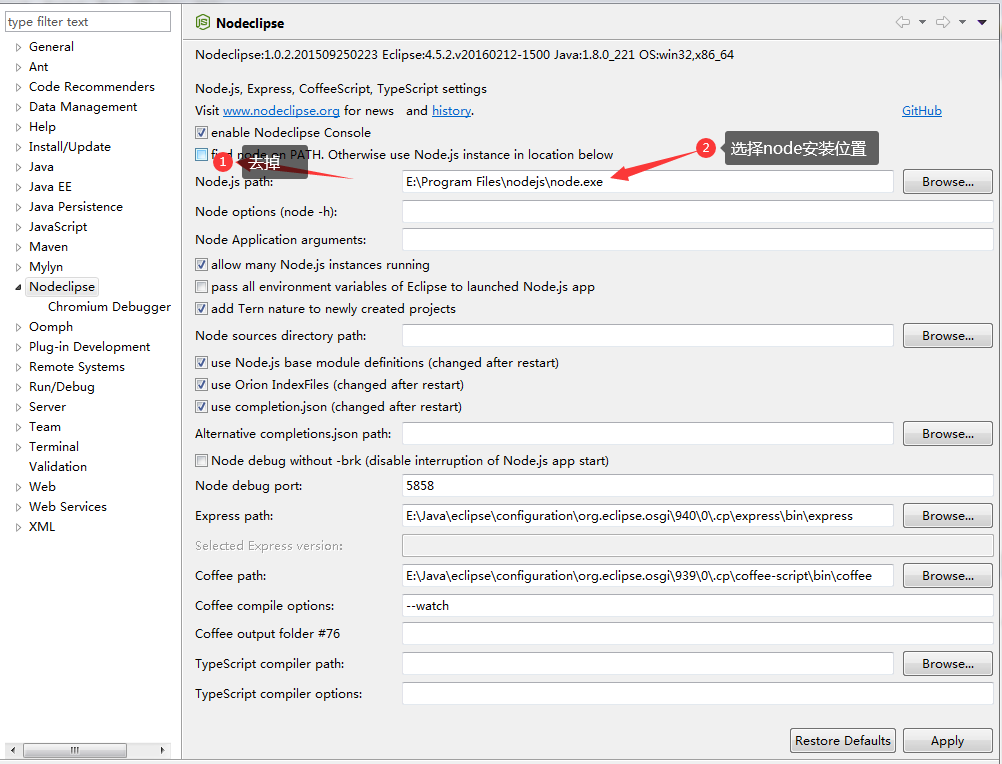Click the TypeScript compiler options field
The image size is (1002, 764).
tap(697, 694)
